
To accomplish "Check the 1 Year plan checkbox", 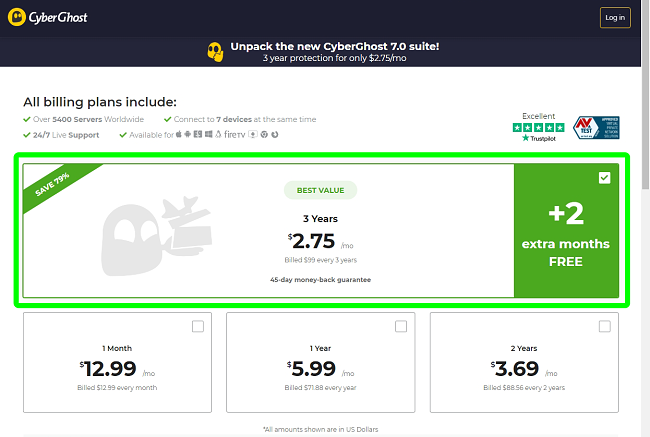I will coord(401,326).
